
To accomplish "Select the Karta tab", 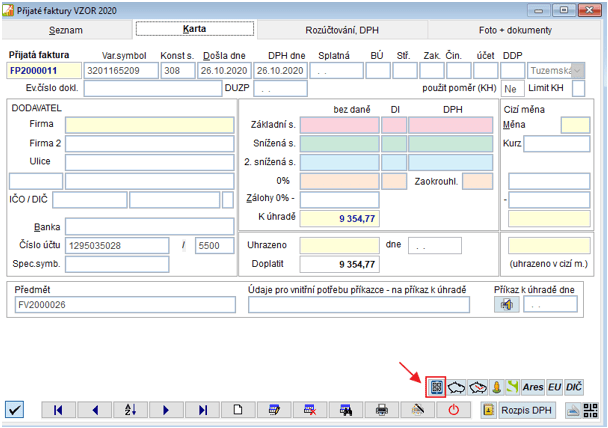I will pyautogui.click(x=195, y=29).
